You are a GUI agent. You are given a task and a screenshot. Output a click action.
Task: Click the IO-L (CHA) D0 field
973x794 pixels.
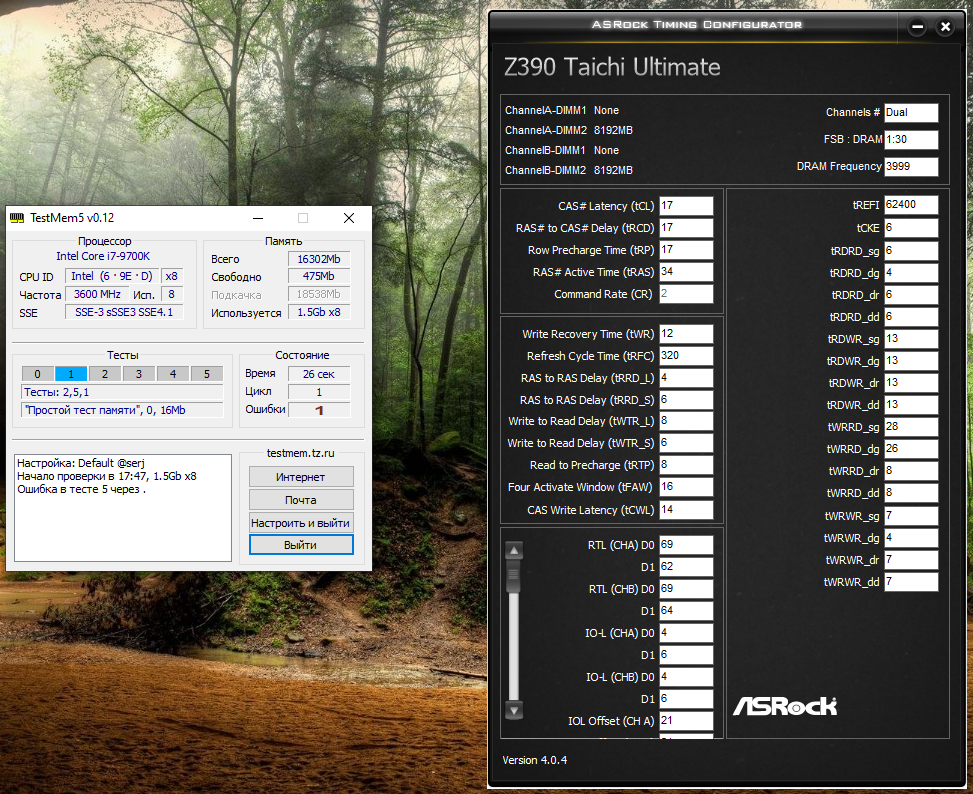(686, 633)
